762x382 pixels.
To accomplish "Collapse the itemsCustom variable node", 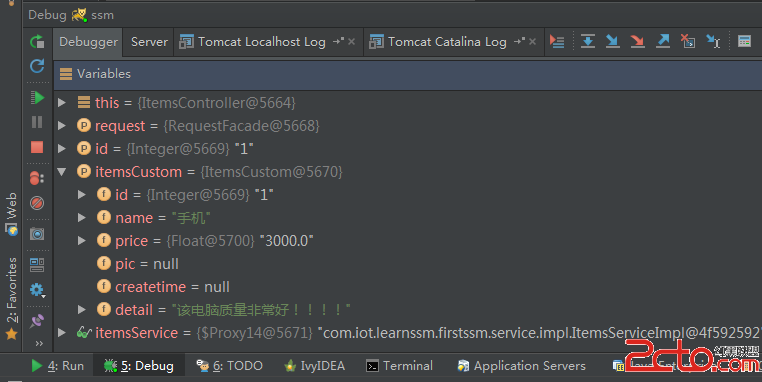I will click(x=62, y=172).
